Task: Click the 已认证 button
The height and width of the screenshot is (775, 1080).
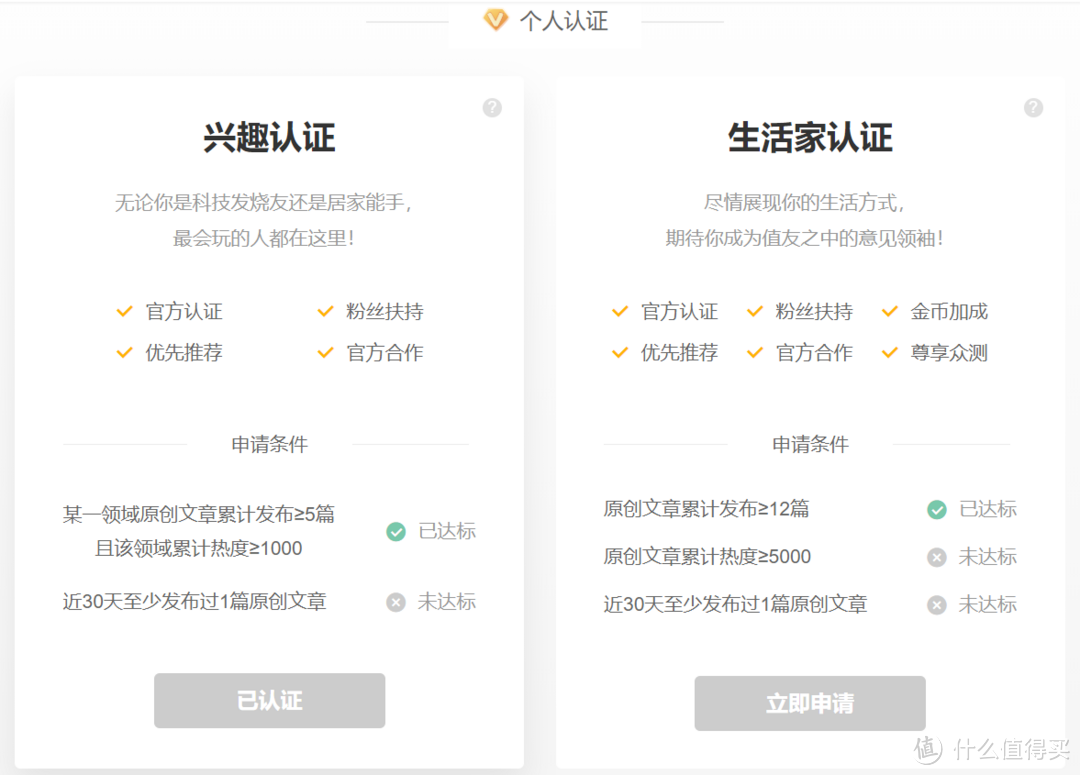Action: 269,700
